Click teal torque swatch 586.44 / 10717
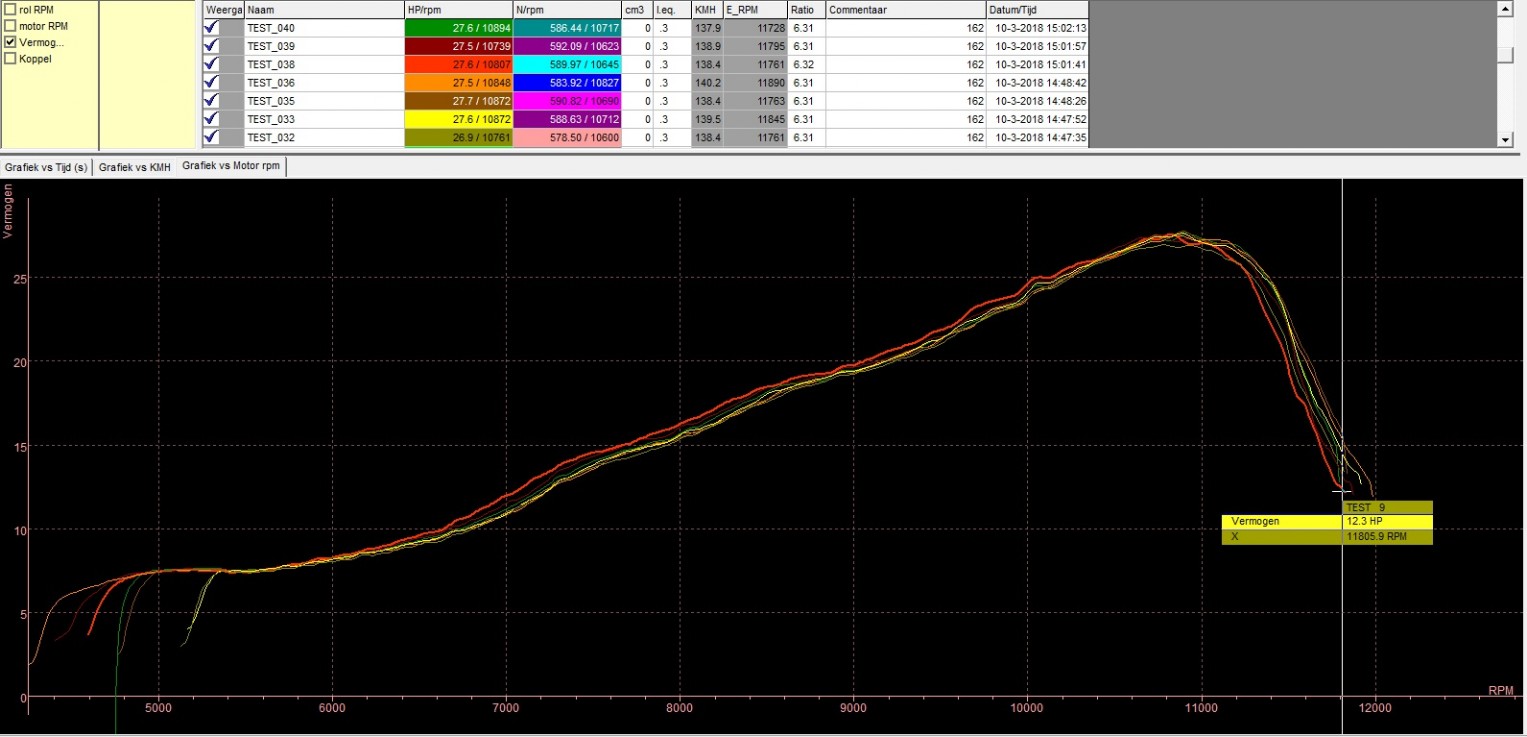The width and height of the screenshot is (1527, 737). [x=566, y=28]
